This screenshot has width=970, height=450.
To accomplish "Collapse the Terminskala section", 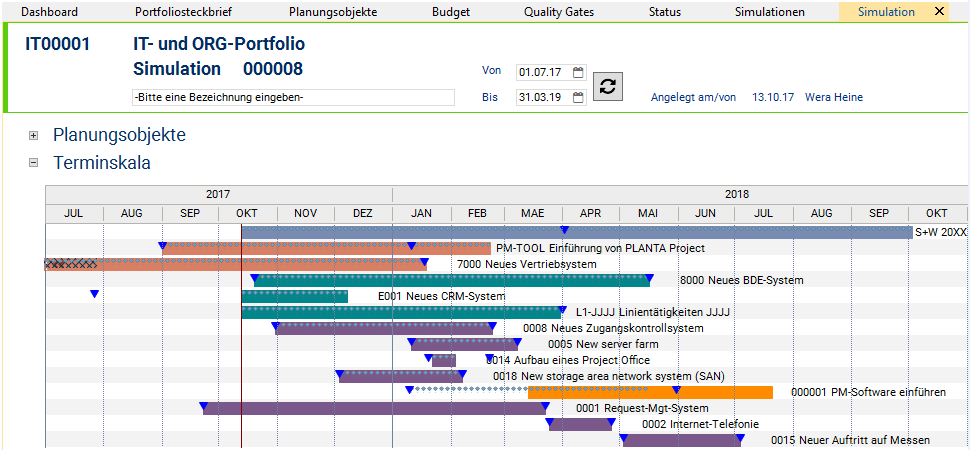I will coord(34,163).
